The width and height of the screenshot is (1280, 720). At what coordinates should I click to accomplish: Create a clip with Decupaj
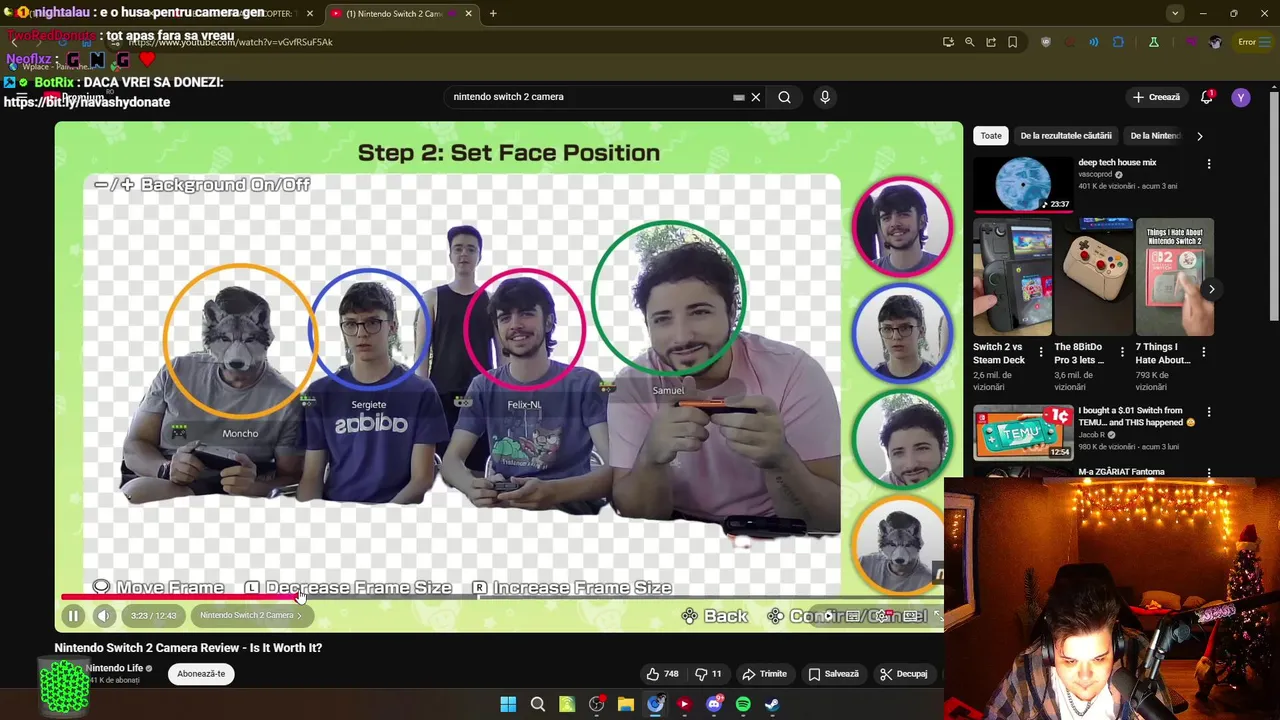[903, 674]
